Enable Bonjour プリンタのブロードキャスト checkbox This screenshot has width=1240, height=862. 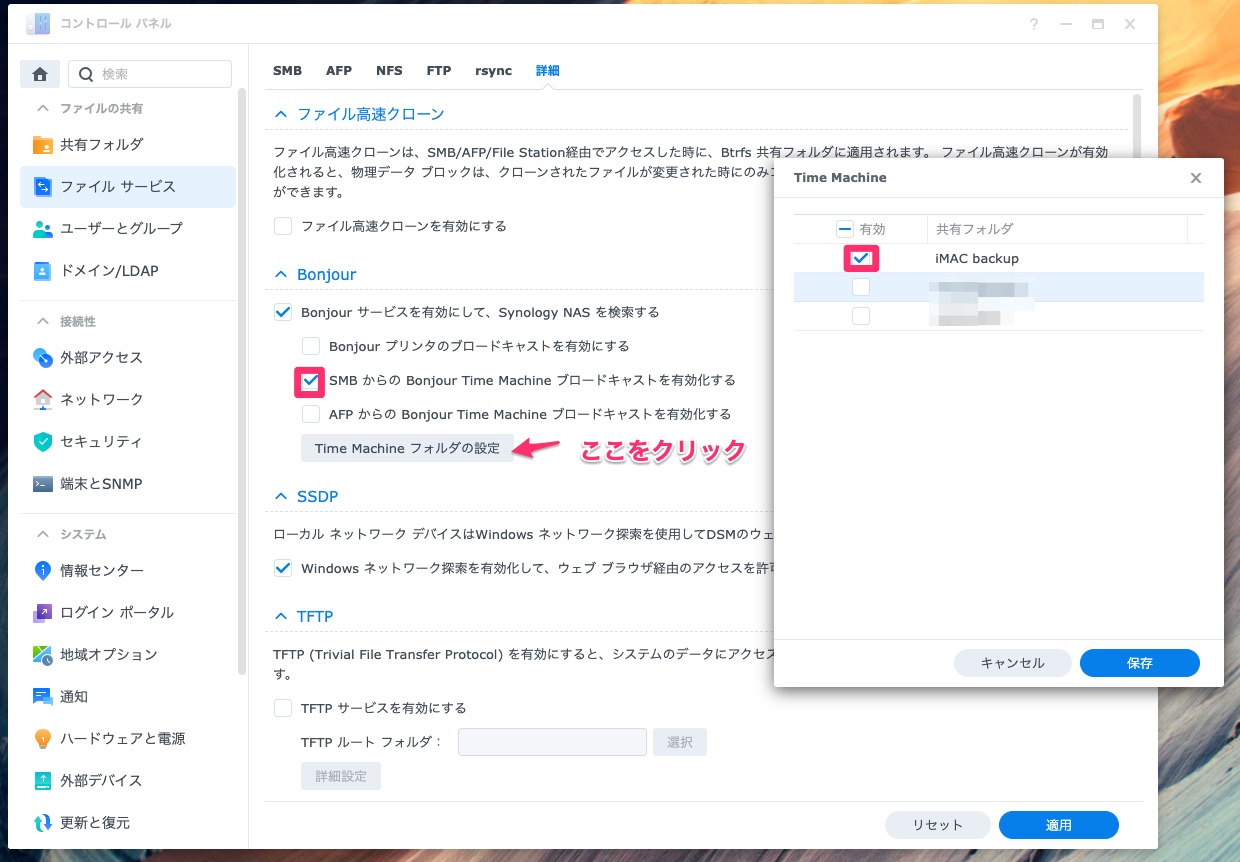311,346
